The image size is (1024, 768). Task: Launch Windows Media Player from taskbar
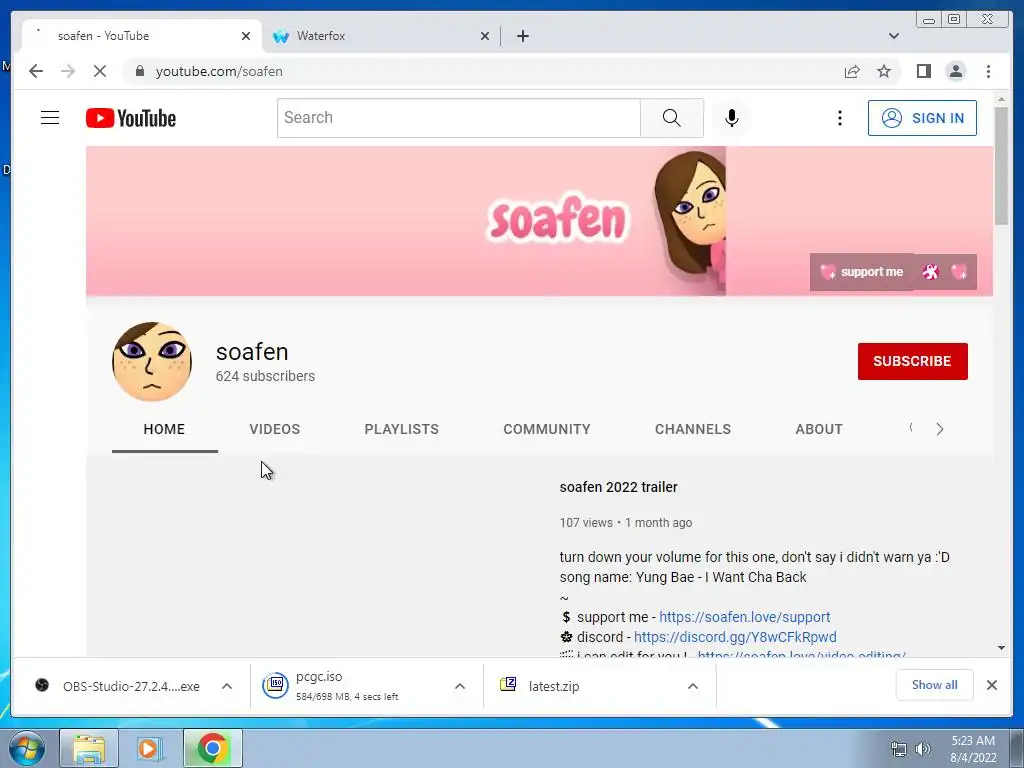[150, 748]
